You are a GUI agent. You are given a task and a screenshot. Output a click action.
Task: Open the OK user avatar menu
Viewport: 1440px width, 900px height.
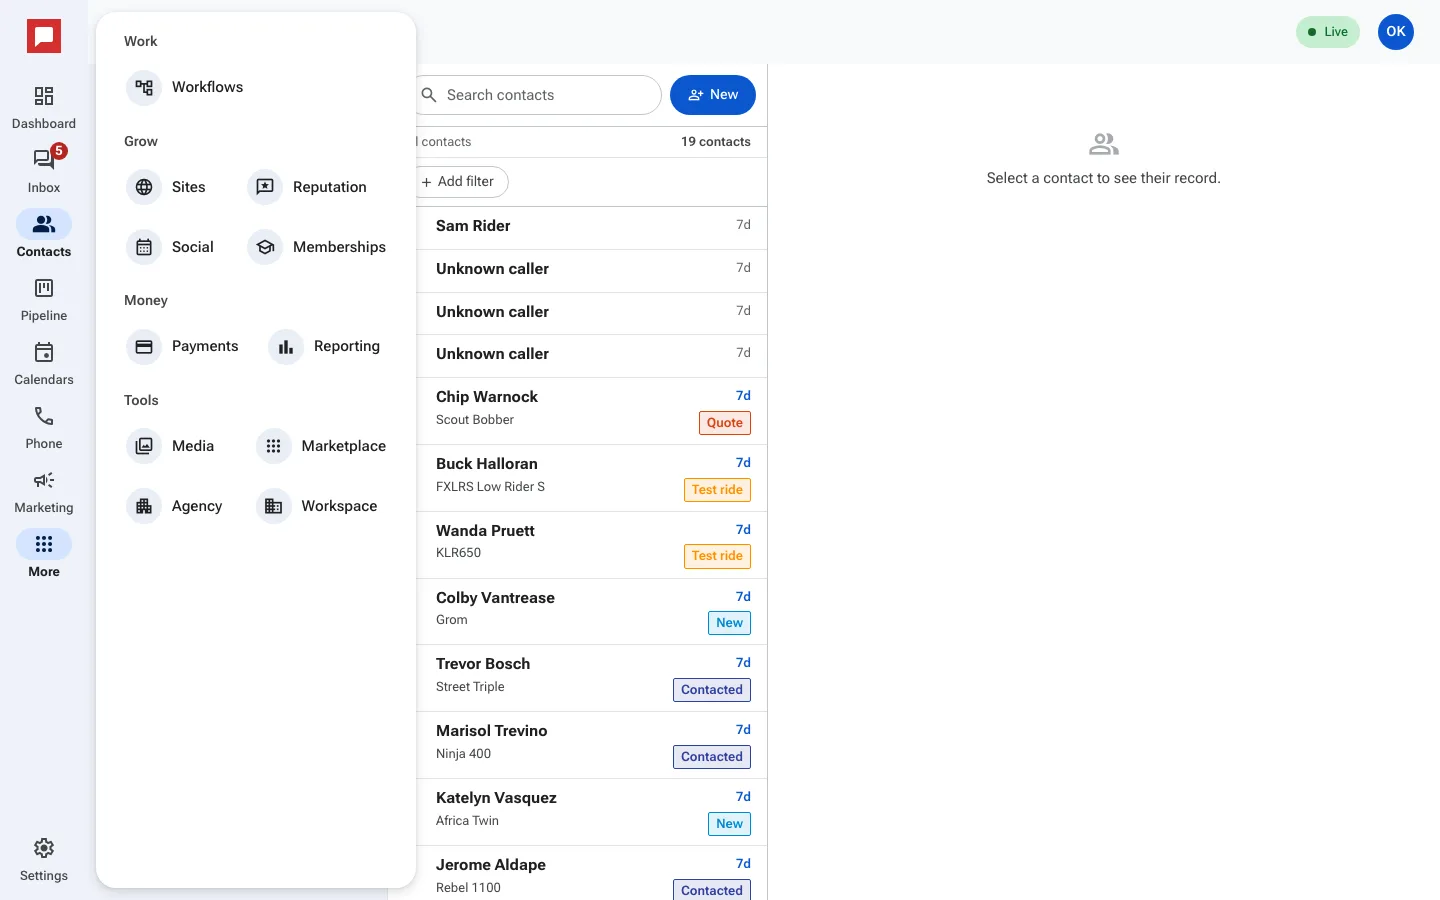tap(1396, 32)
